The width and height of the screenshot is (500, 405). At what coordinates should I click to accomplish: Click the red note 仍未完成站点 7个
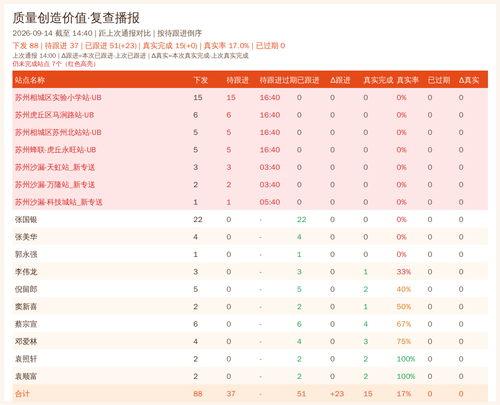[x=54, y=64]
